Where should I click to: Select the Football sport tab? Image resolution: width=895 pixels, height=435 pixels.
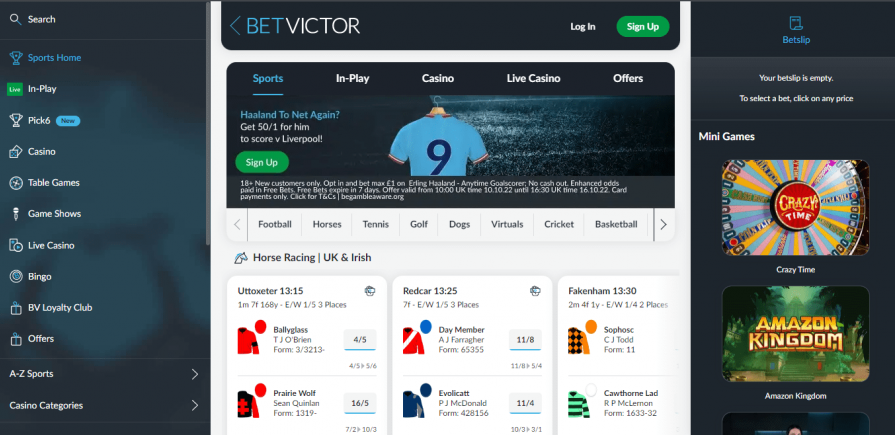click(275, 224)
